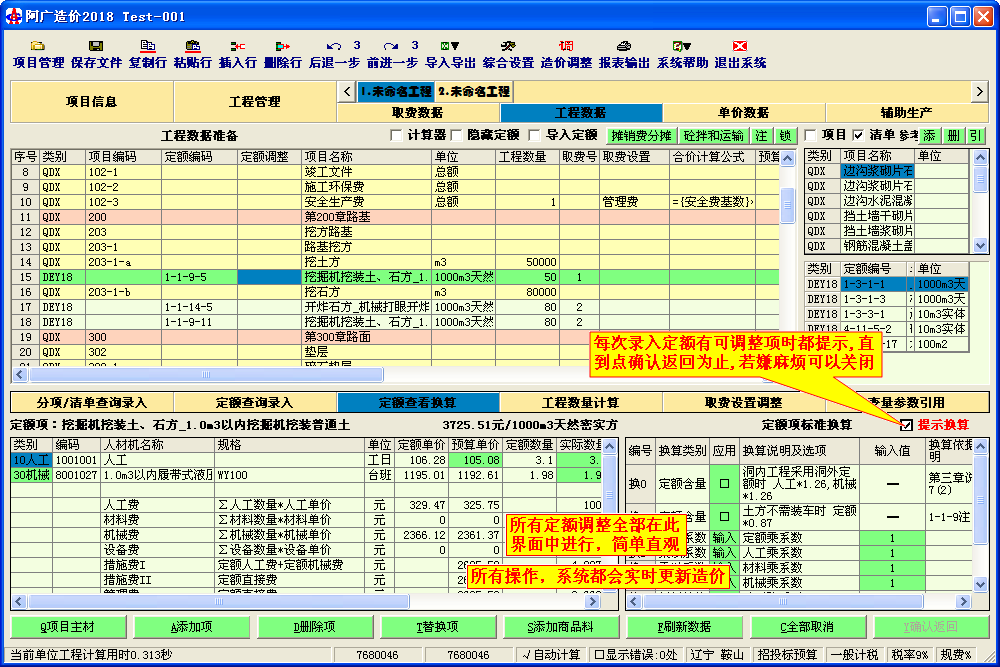The height and width of the screenshot is (667, 1000).
Task: Select 定额查询录入 tab
Action: point(255,402)
